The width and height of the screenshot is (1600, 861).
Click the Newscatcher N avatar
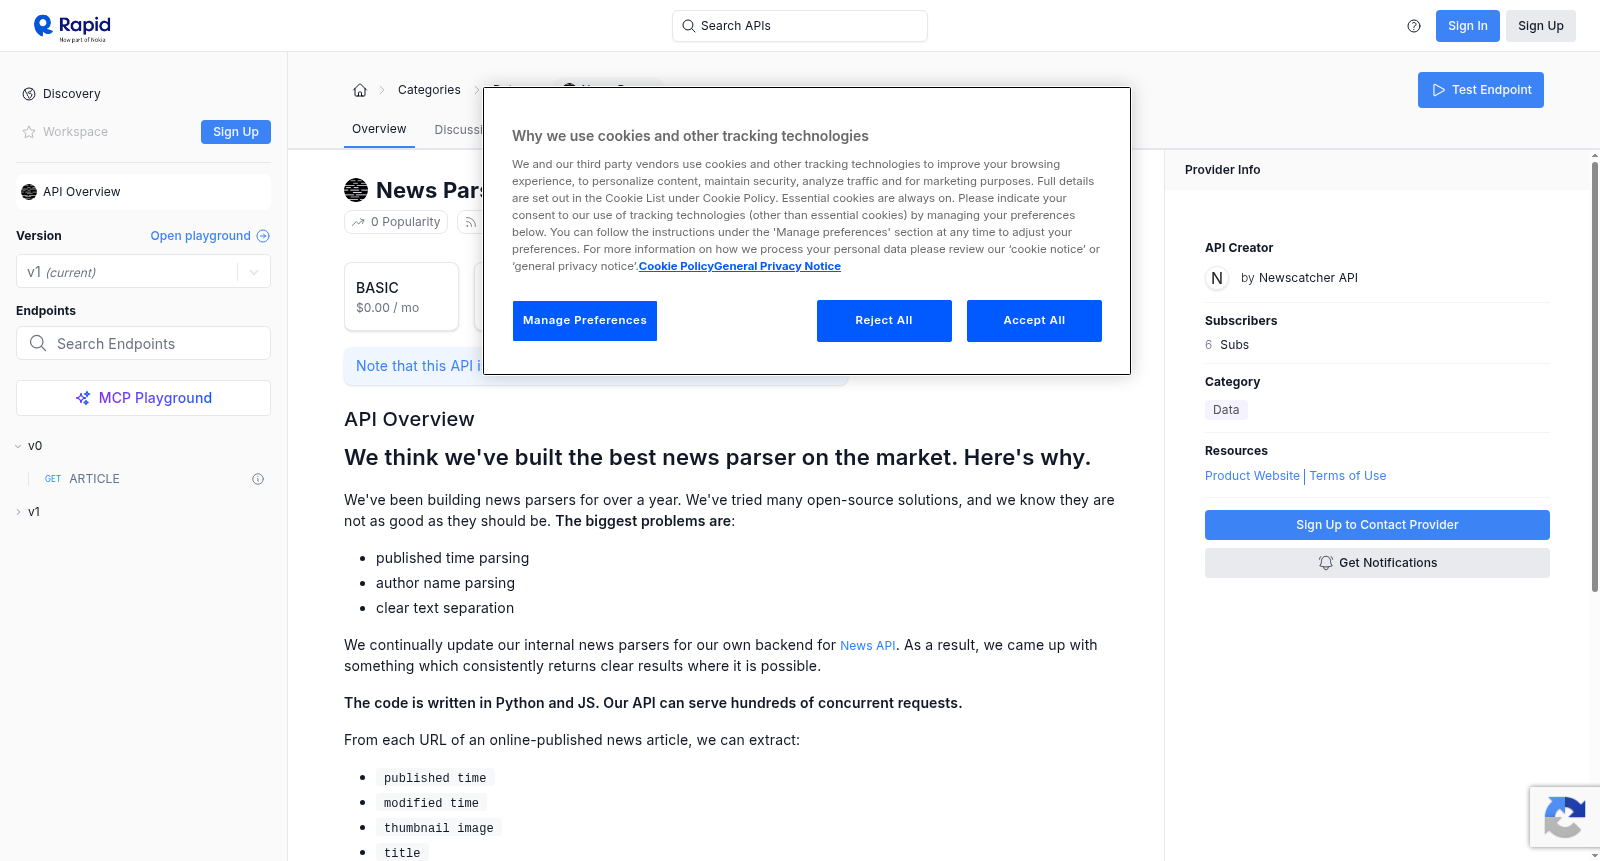(1217, 278)
